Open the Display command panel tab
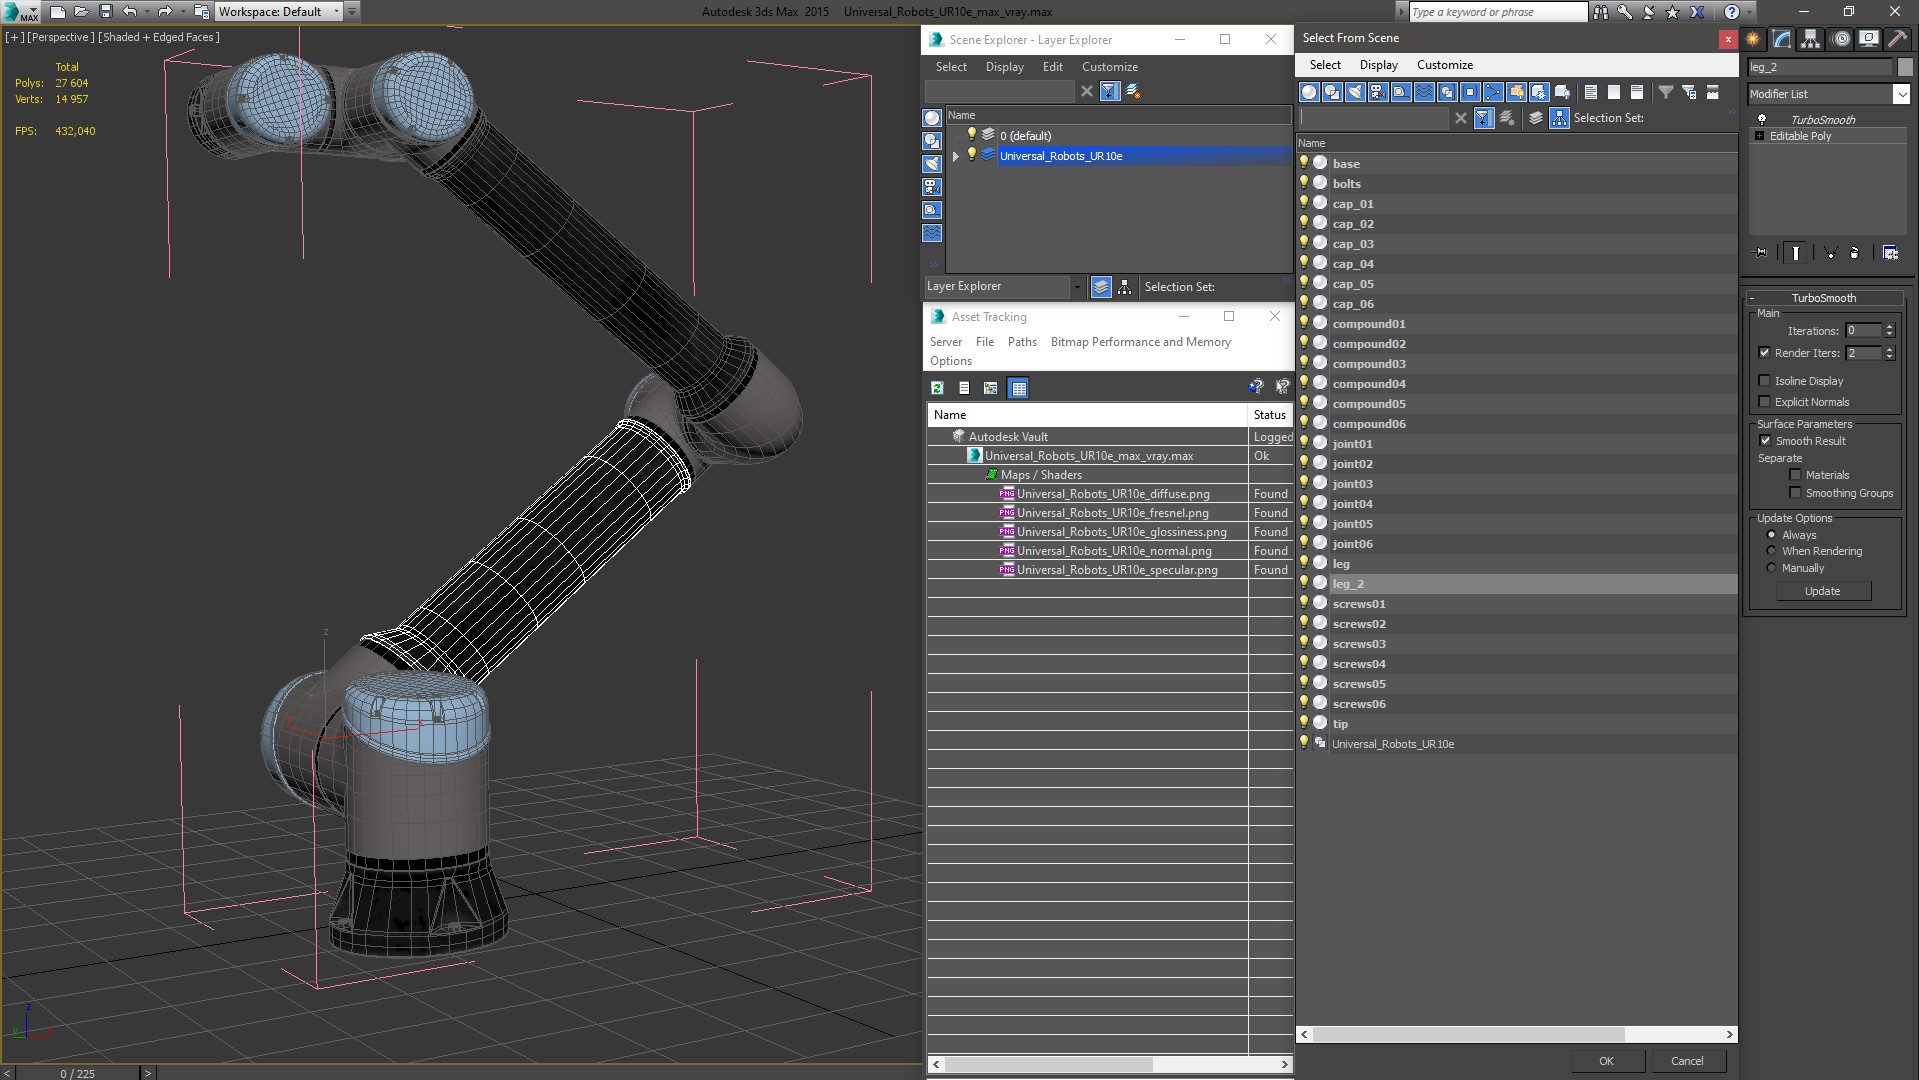Viewport: 1919px width, 1080px height. [x=1869, y=39]
